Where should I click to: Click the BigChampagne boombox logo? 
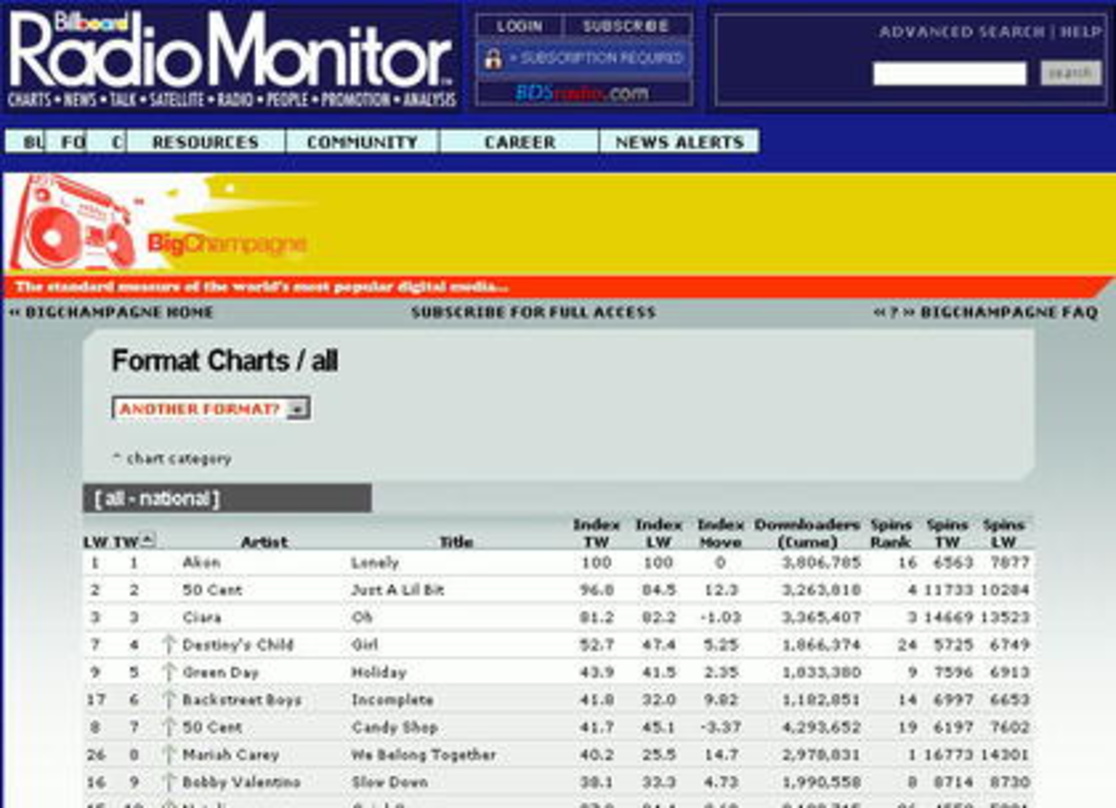point(75,224)
